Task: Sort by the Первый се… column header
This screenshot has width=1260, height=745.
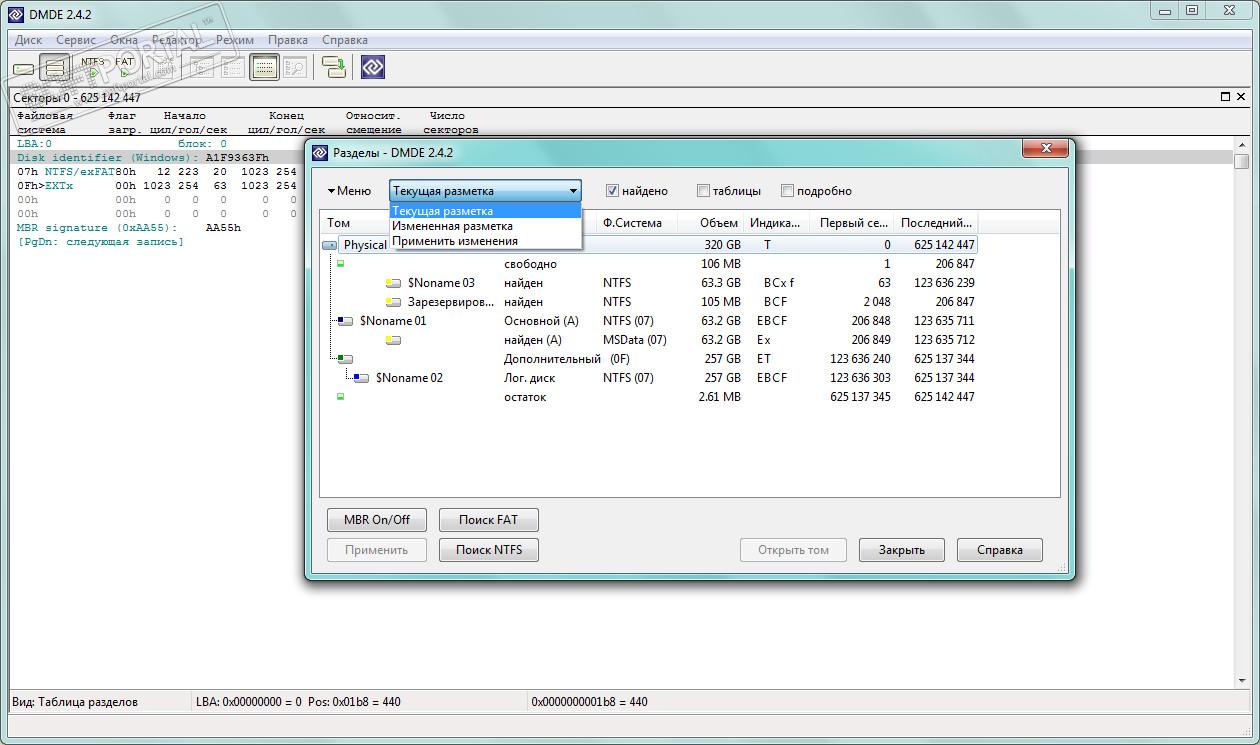Action: [x=851, y=223]
